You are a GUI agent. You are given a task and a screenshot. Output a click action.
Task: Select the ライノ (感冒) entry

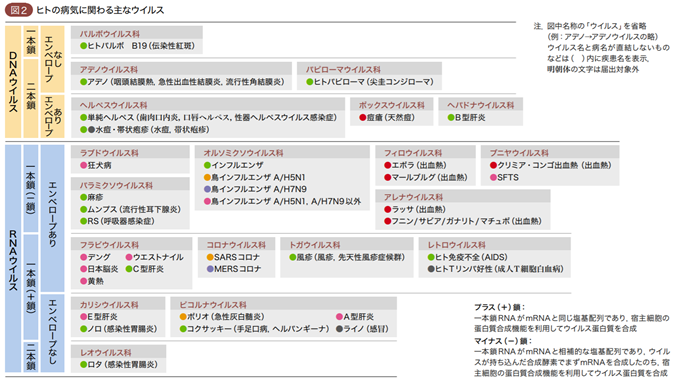click(362, 329)
